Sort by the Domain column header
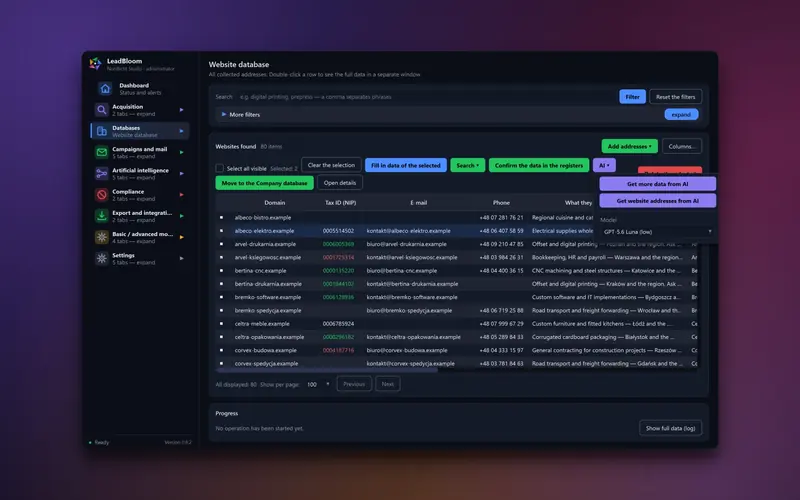 click(x=274, y=203)
